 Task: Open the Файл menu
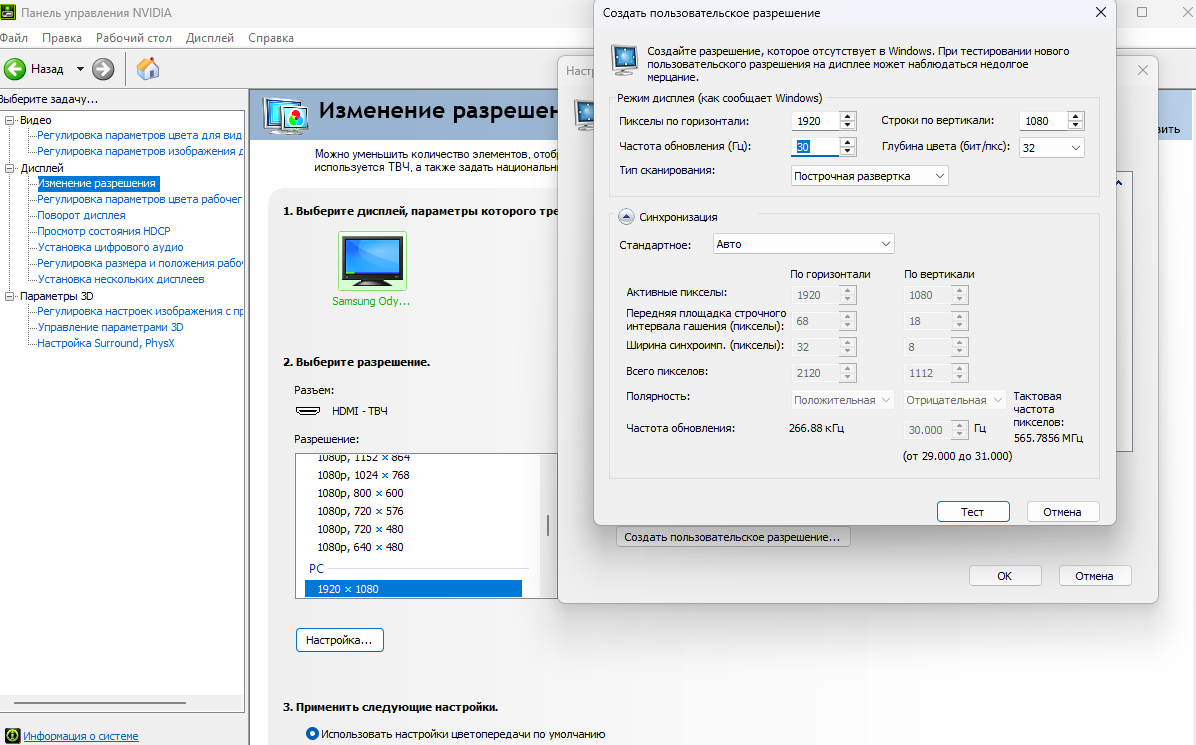click(14, 38)
